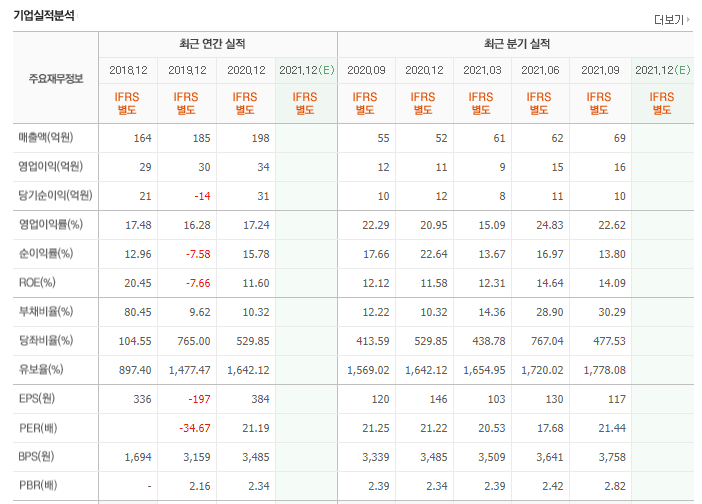Click the BPS value 1,694
The height and width of the screenshot is (504, 702).
click(138, 457)
